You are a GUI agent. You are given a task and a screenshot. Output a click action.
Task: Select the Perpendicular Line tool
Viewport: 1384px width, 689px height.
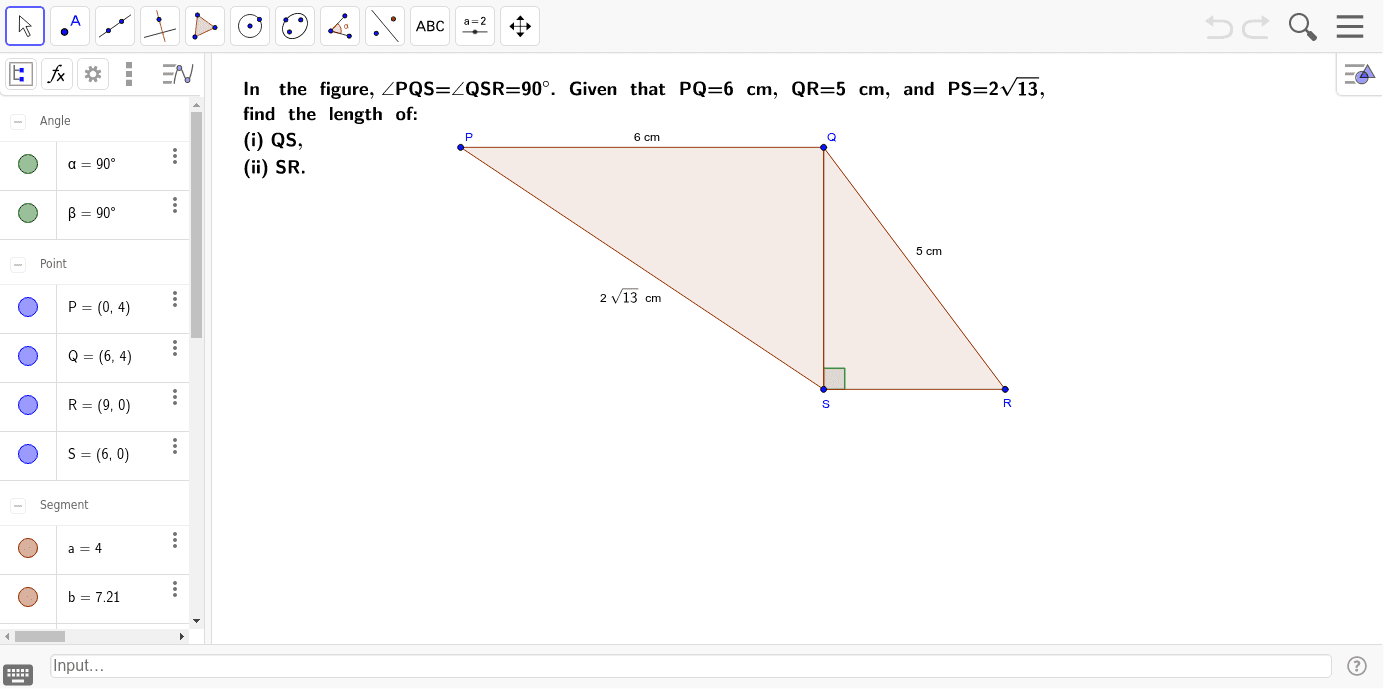(x=160, y=26)
